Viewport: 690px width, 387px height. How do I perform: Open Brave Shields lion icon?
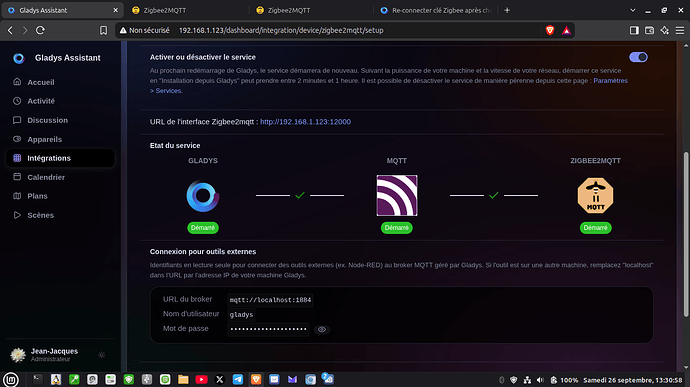550,30
